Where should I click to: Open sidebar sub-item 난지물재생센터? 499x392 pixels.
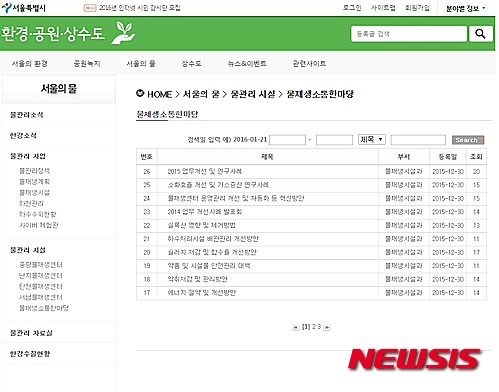click(x=41, y=276)
